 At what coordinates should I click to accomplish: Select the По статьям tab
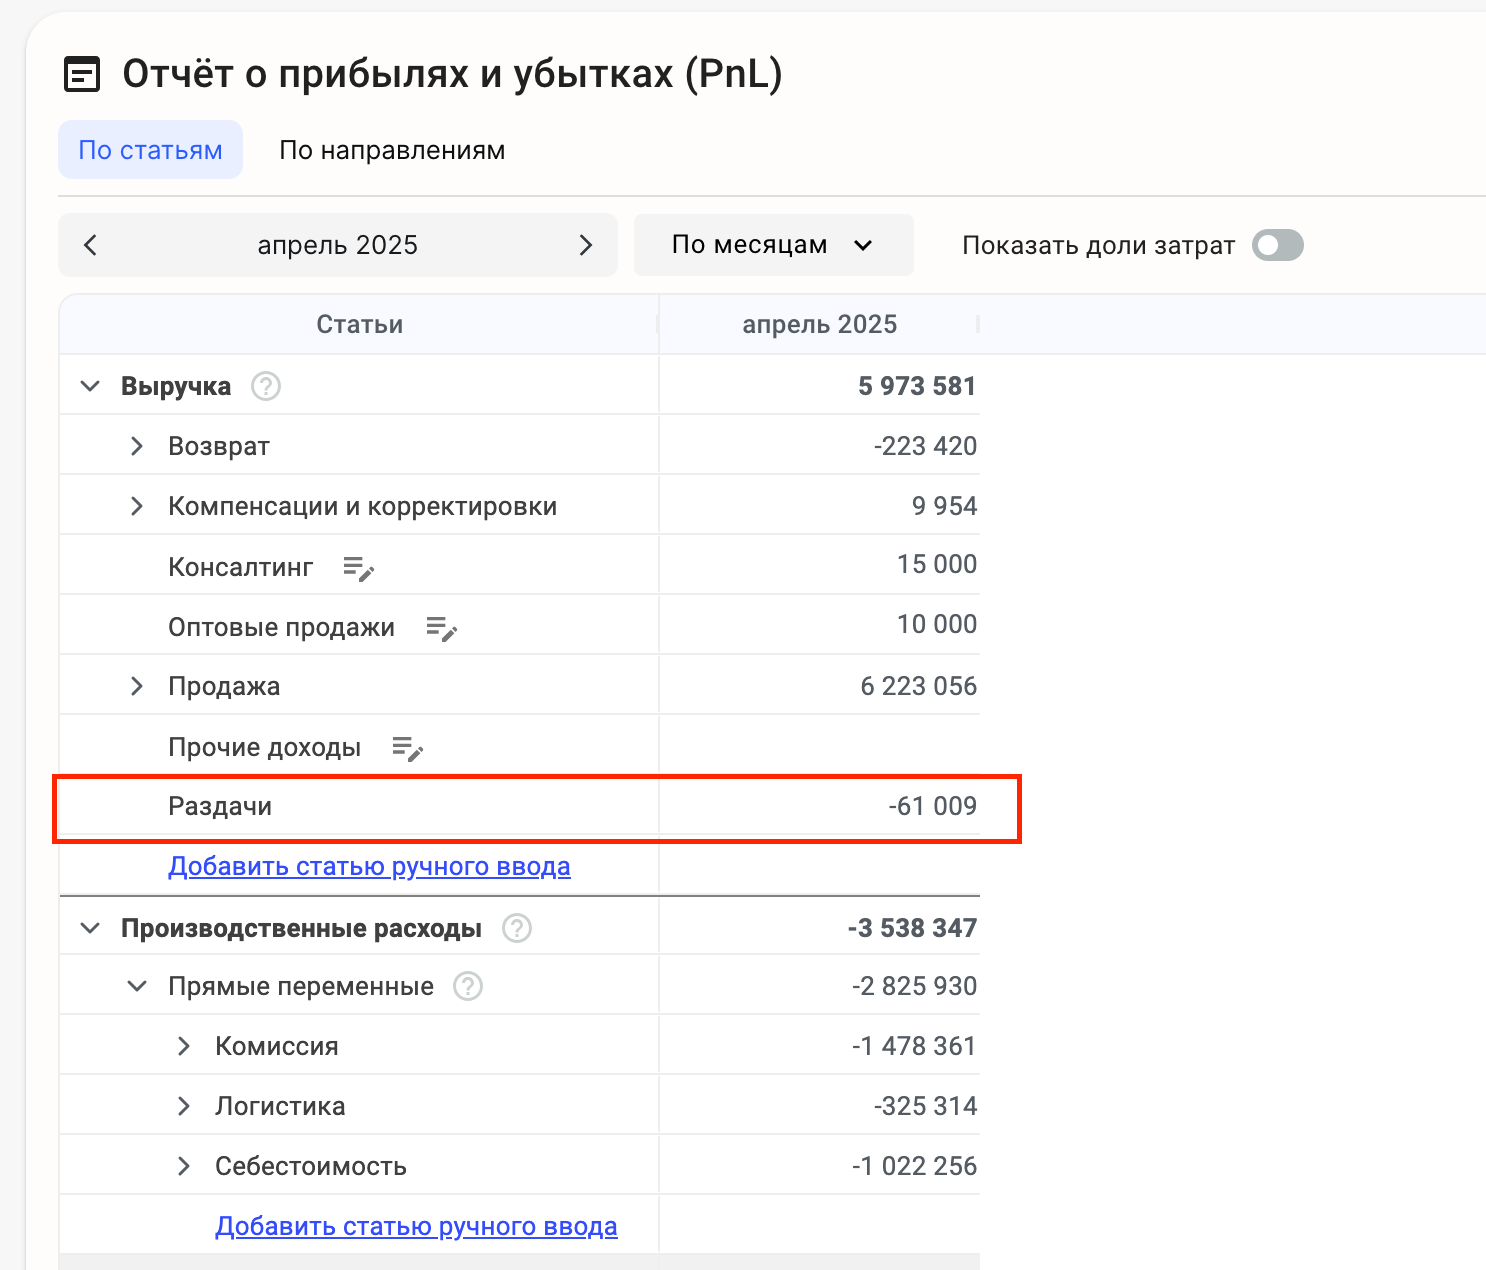[150, 150]
